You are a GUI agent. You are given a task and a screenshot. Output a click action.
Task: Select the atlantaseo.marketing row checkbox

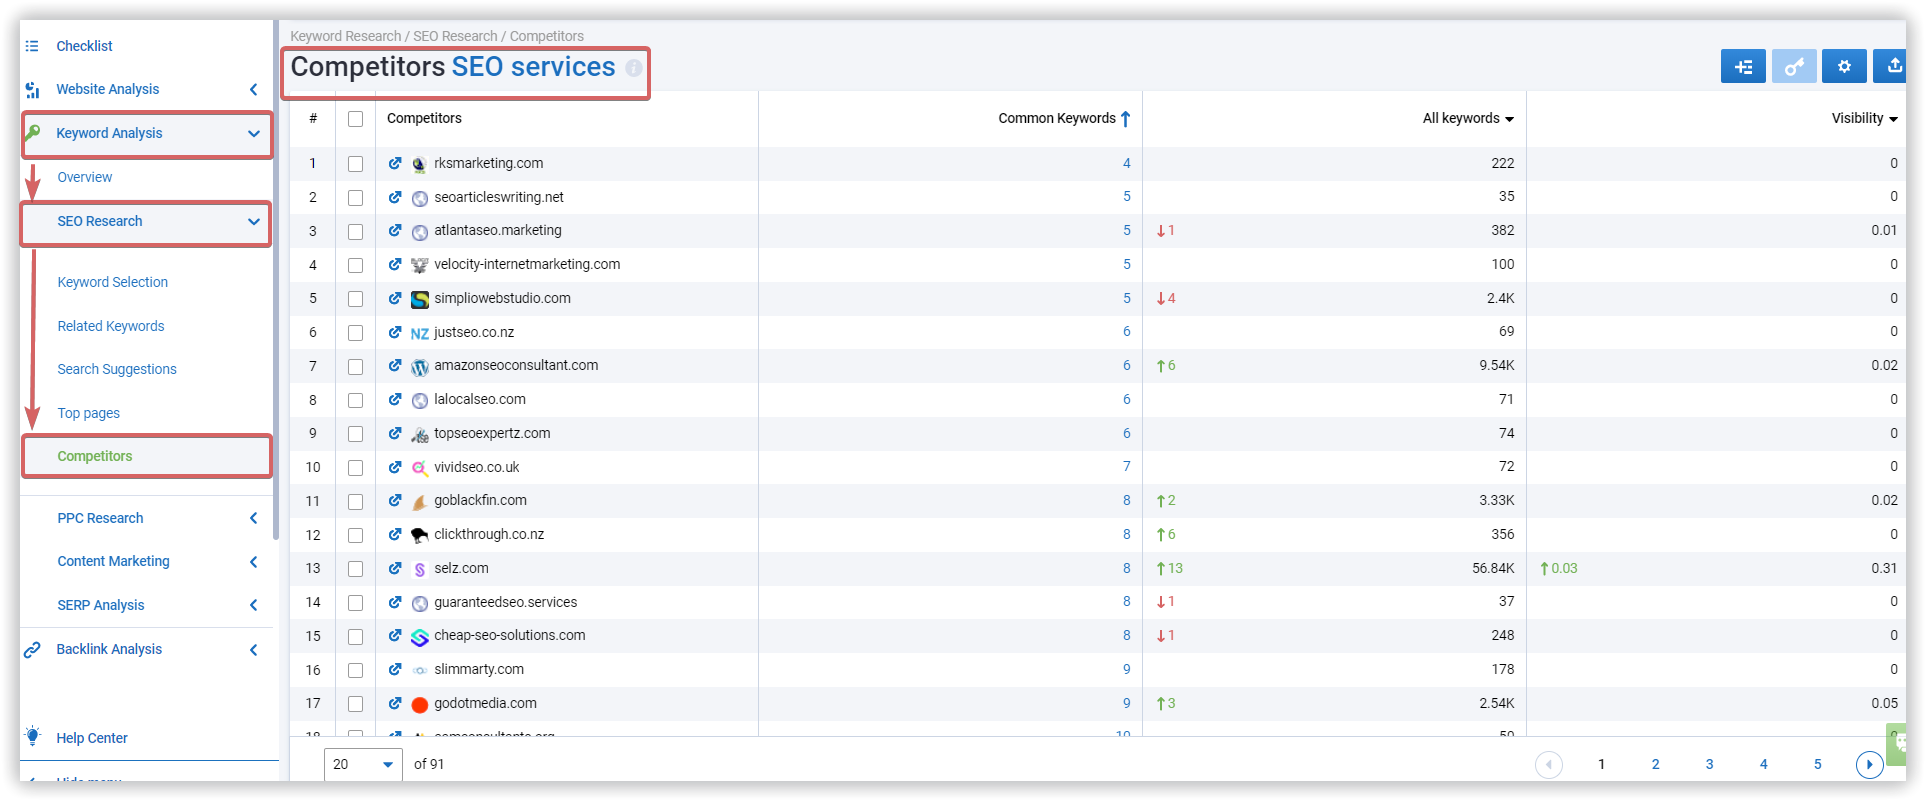click(x=355, y=231)
